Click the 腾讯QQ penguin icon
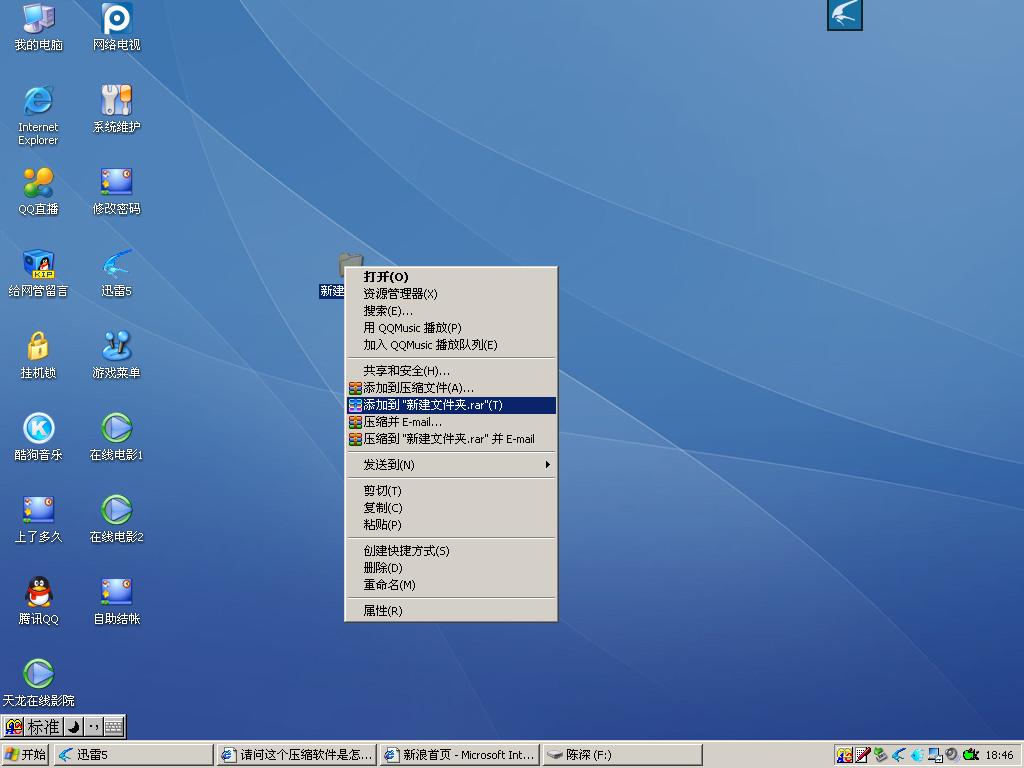This screenshot has width=1024, height=768. (38, 593)
